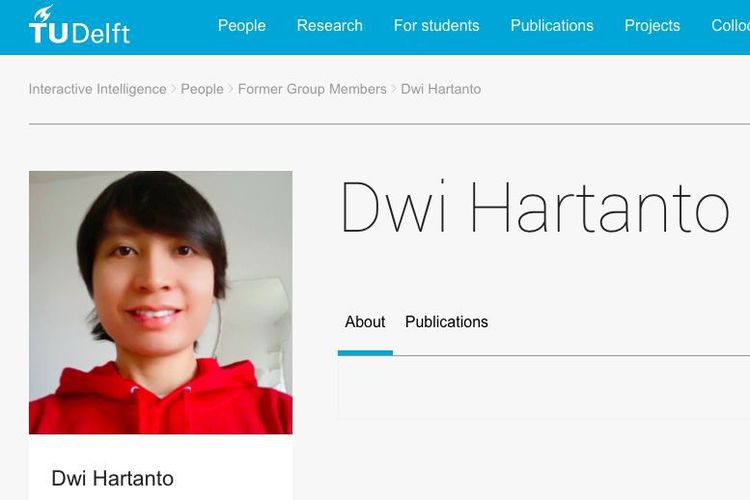Switch to the About tab
This screenshot has height=500, width=750.
(365, 322)
